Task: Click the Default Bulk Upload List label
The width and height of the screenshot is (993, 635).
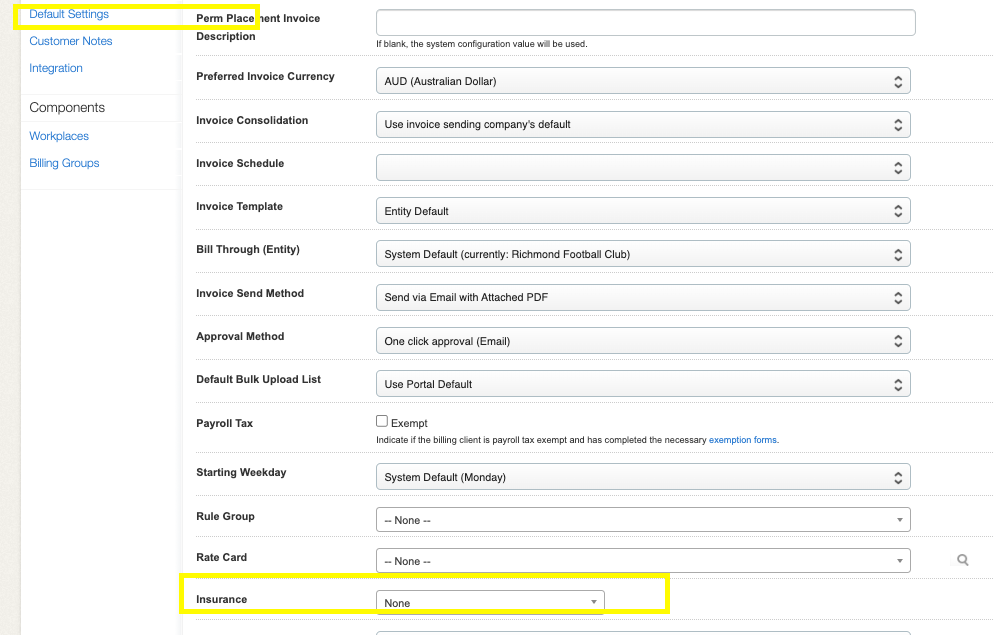Action: pyautogui.click(x=258, y=380)
